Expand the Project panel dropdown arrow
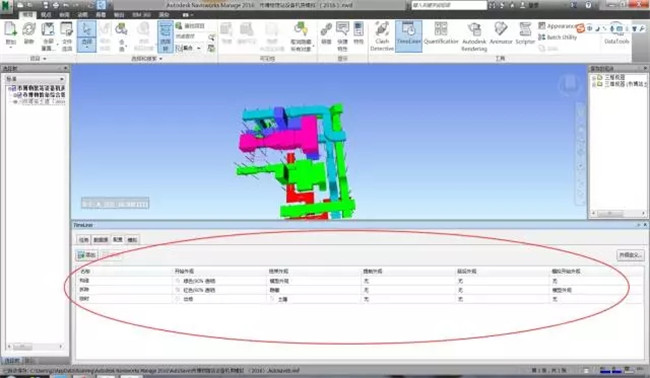 tap(45, 59)
